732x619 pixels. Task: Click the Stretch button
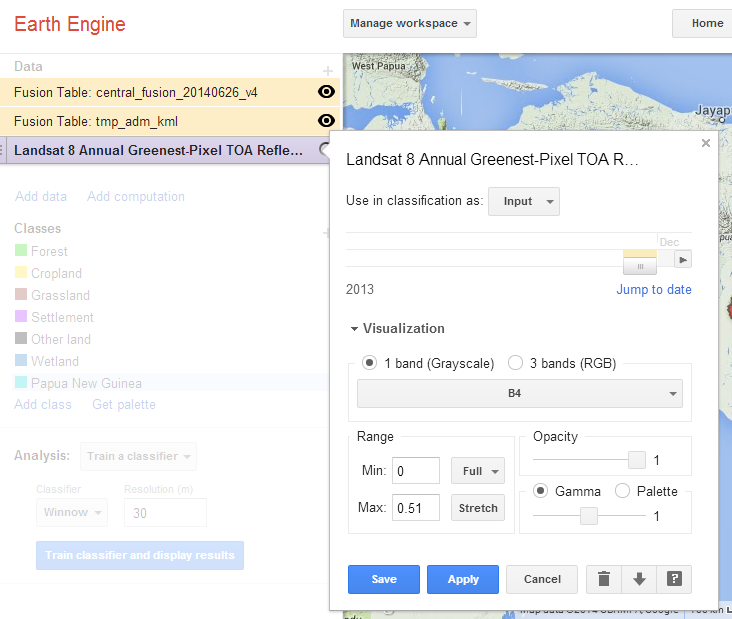[x=478, y=508]
